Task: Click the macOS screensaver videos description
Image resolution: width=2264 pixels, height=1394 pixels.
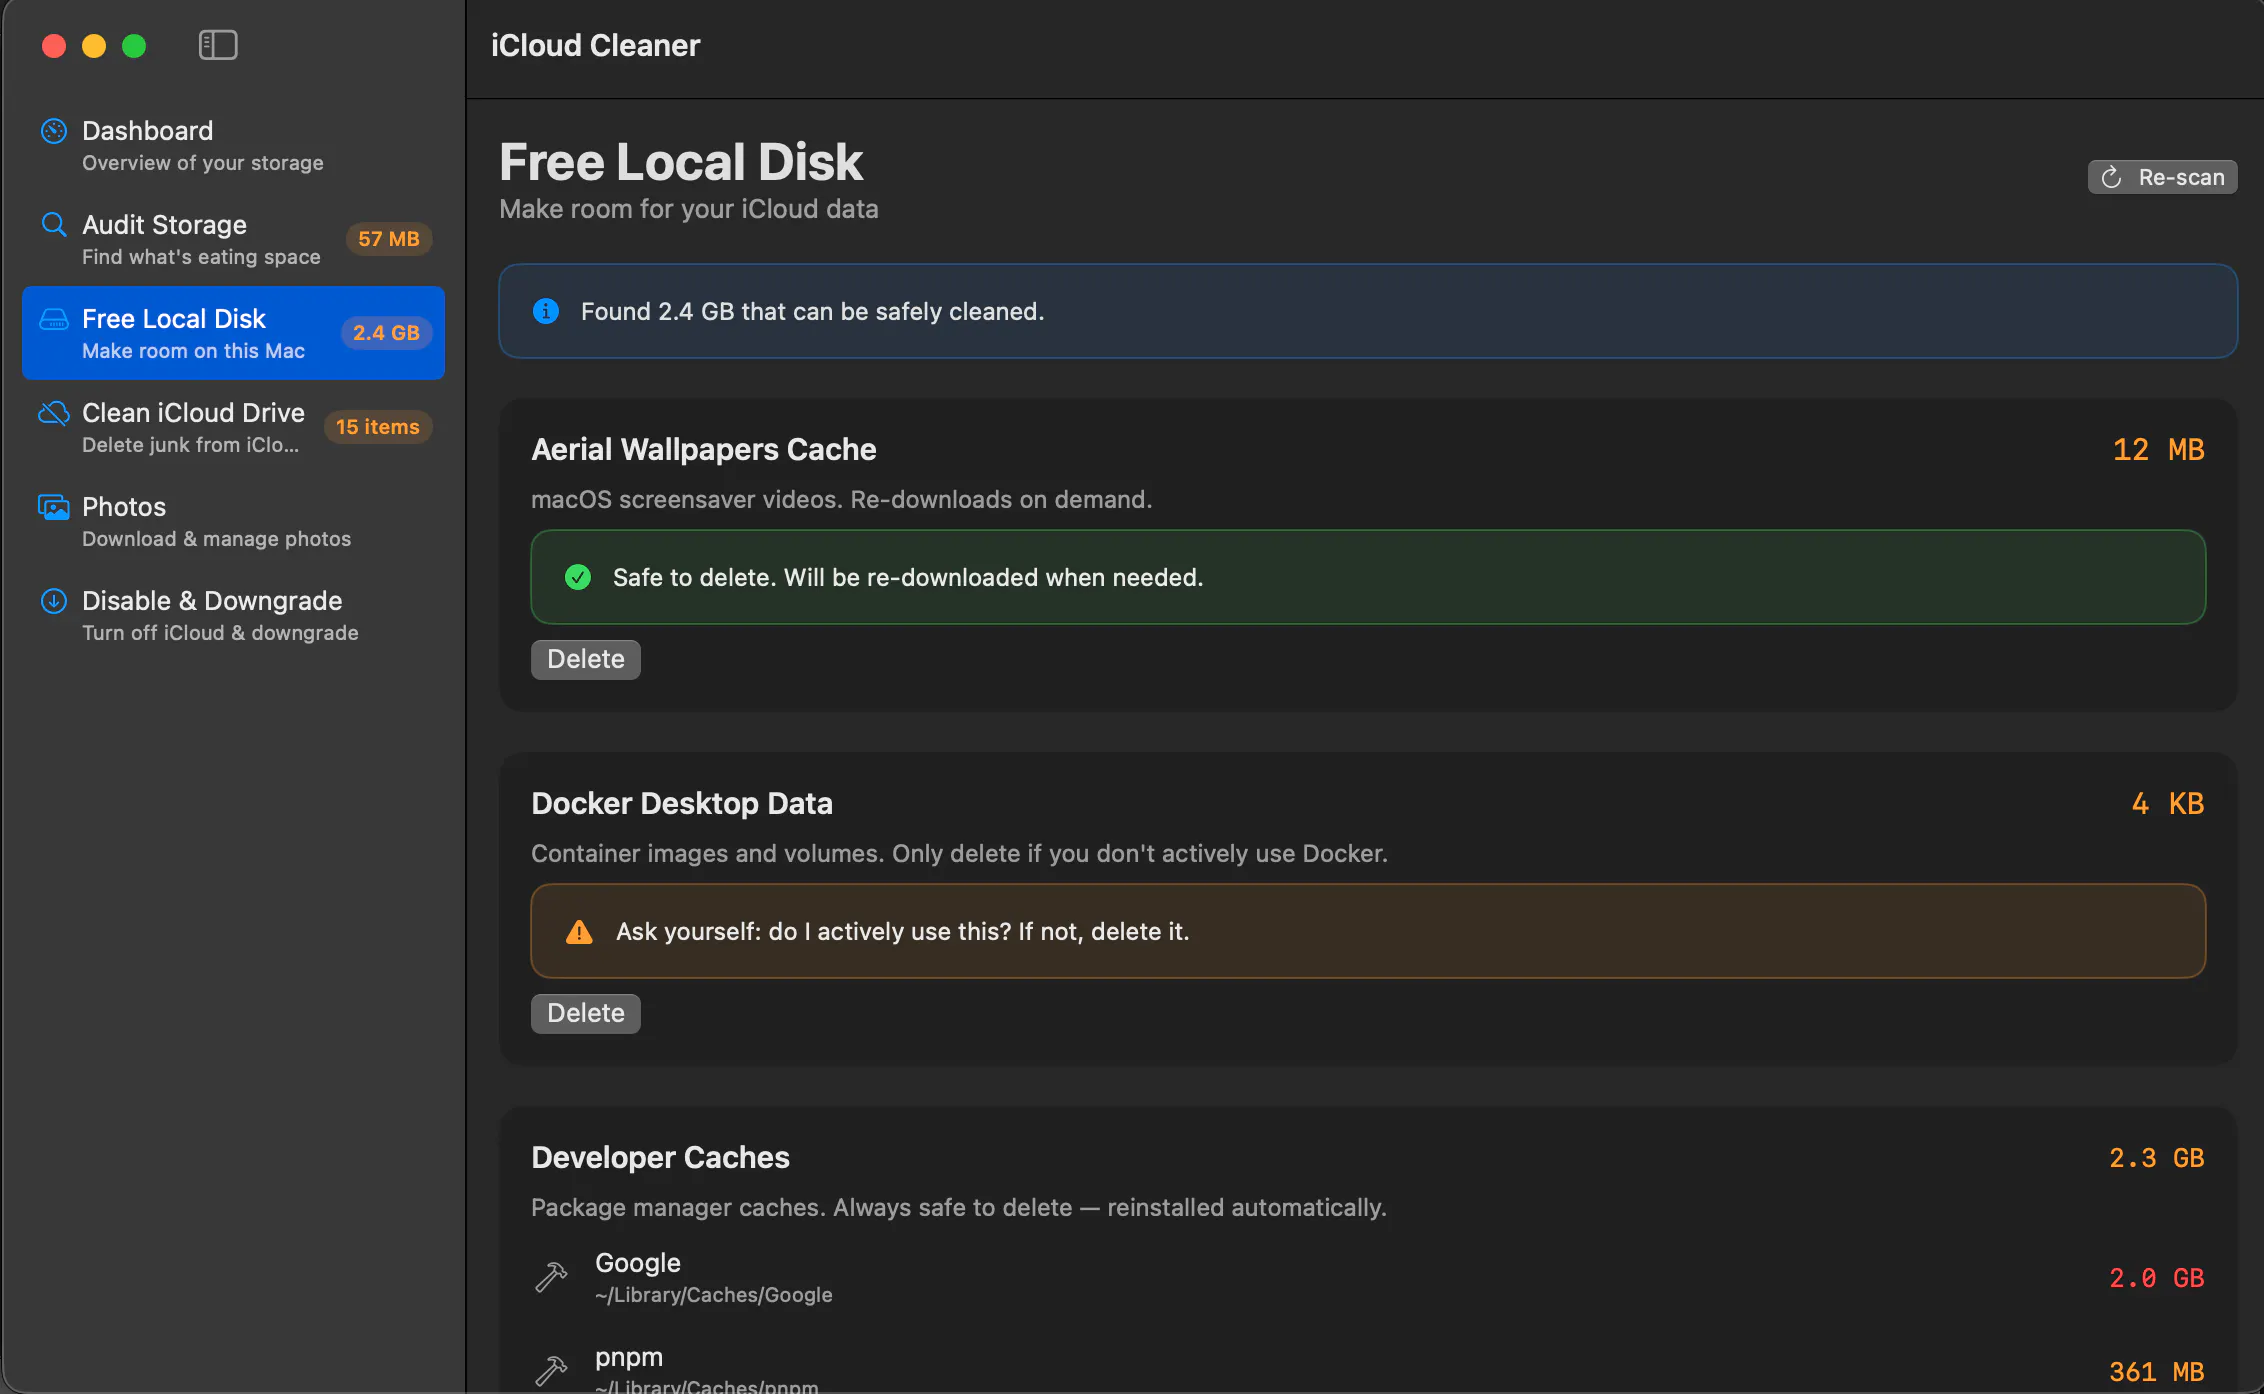Action: point(842,500)
